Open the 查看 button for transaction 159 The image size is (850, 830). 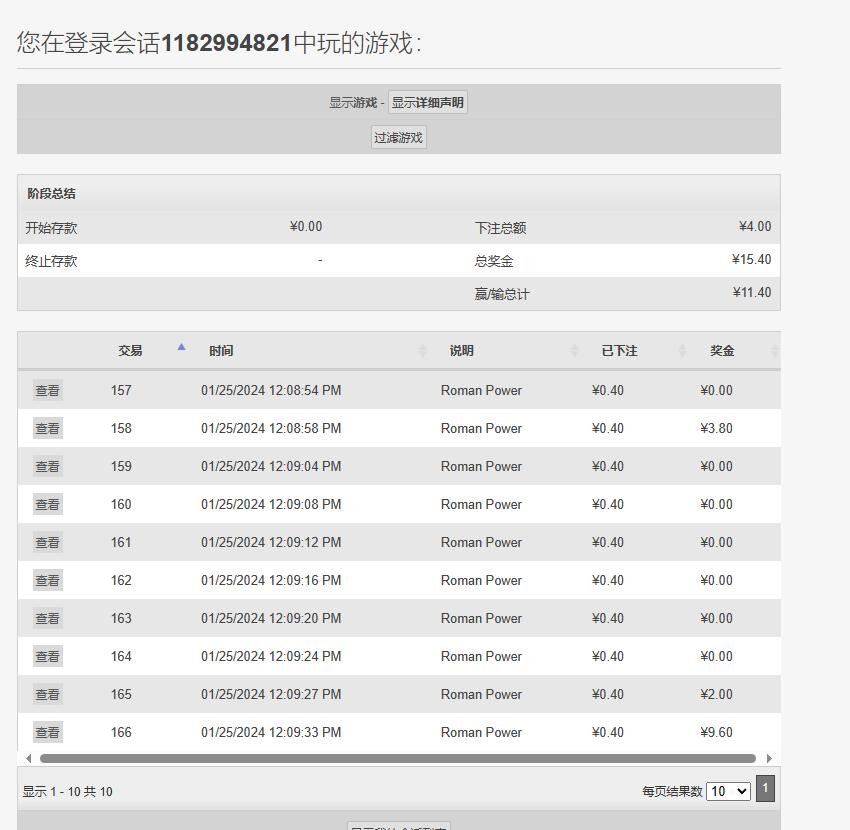[x=48, y=466]
